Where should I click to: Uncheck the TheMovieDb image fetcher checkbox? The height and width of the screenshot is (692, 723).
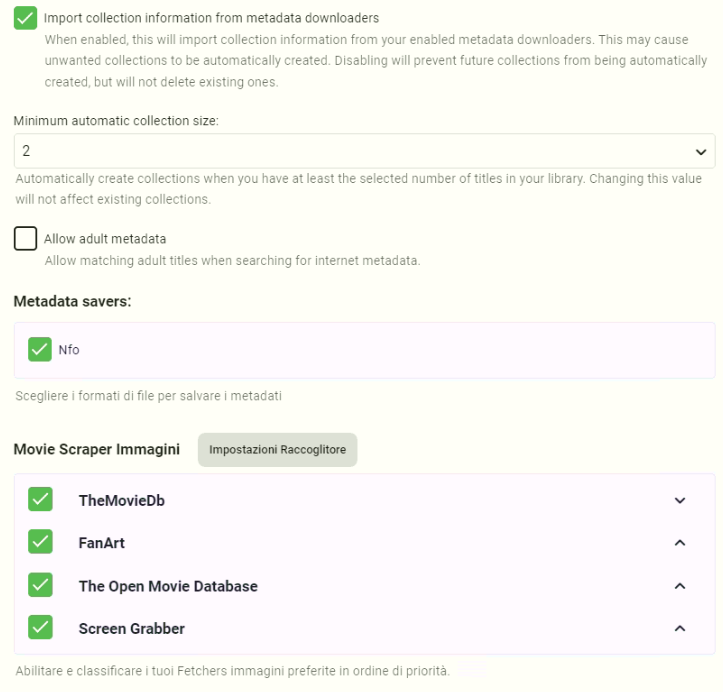40,500
